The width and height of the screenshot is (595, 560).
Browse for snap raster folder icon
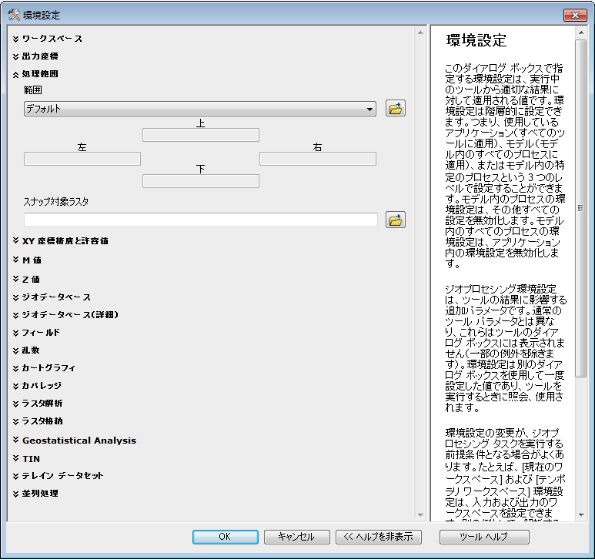[395, 220]
